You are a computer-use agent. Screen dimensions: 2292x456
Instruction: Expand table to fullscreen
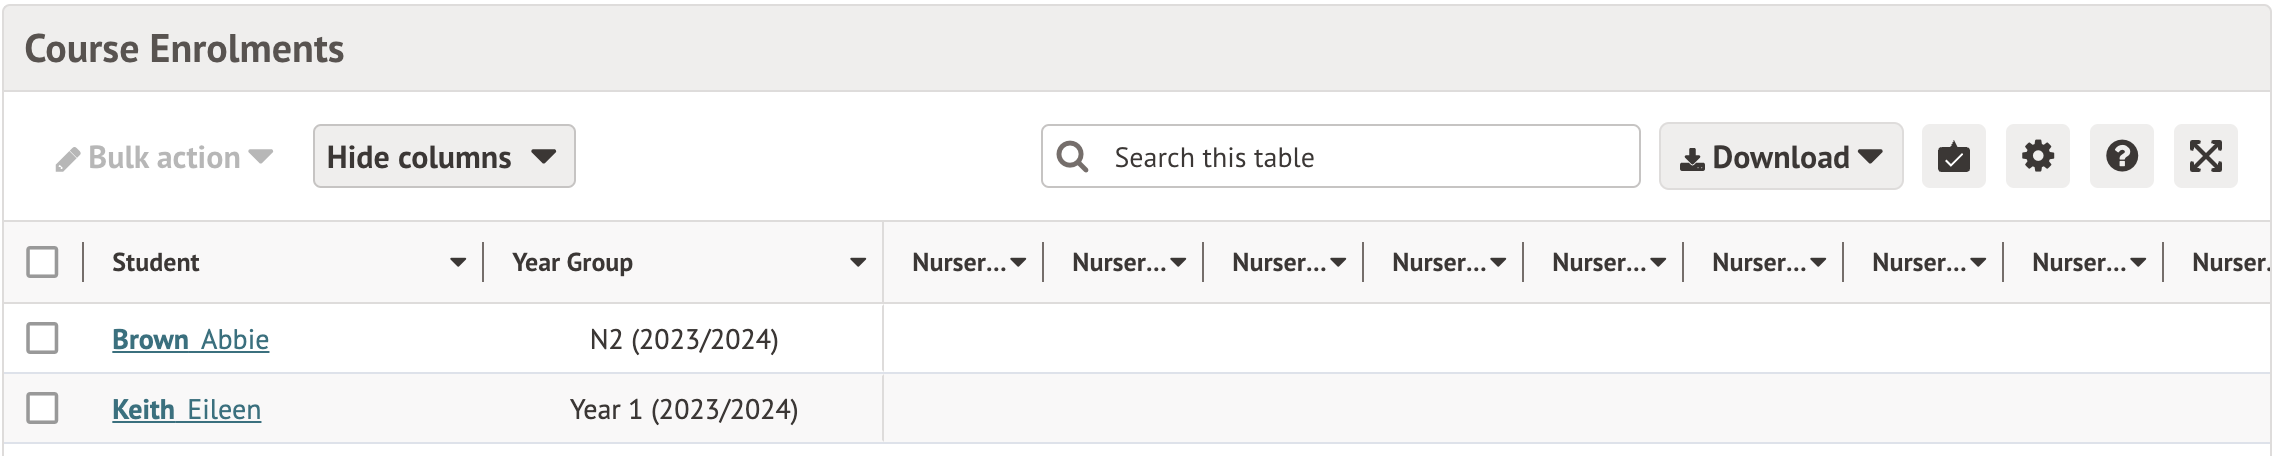point(2205,157)
